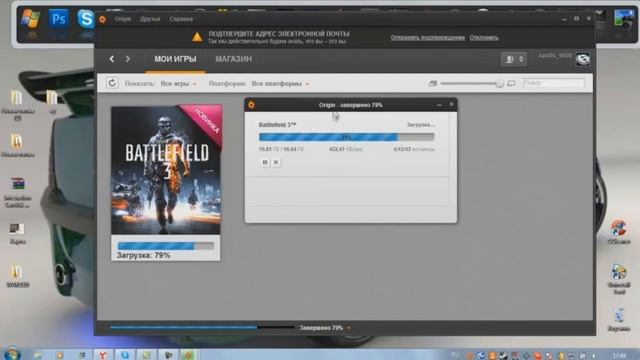The width and height of the screenshot is (640, 360).
Task: Switch to the МАГАЗИН tab
Action: (233, 59)
